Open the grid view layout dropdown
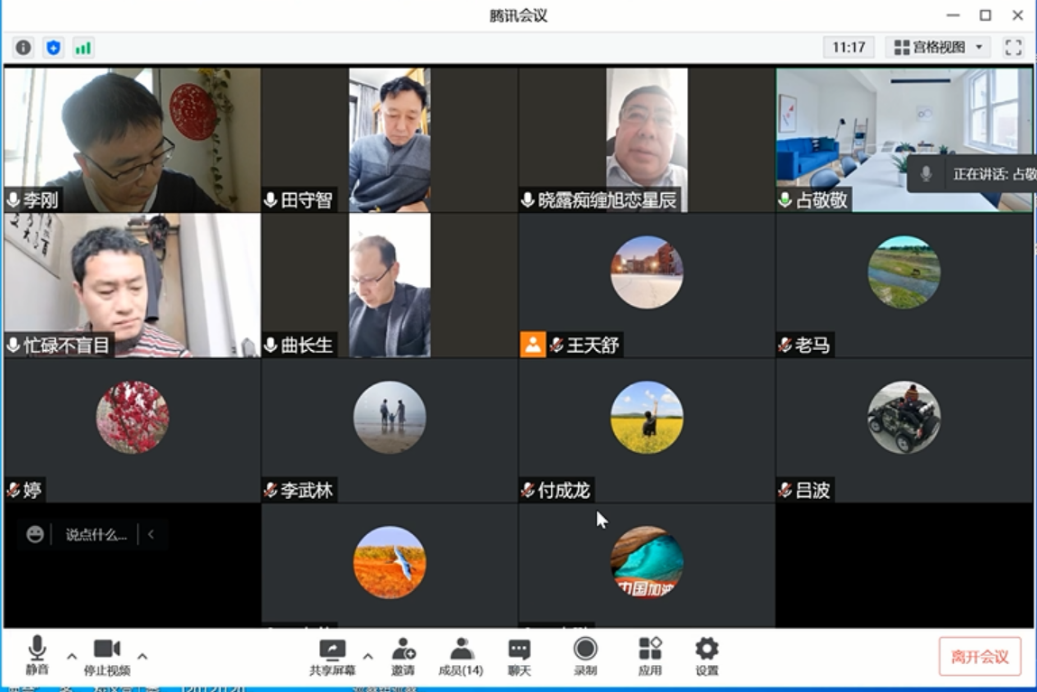Screen dimensions: 1037x692 point(939,47)
